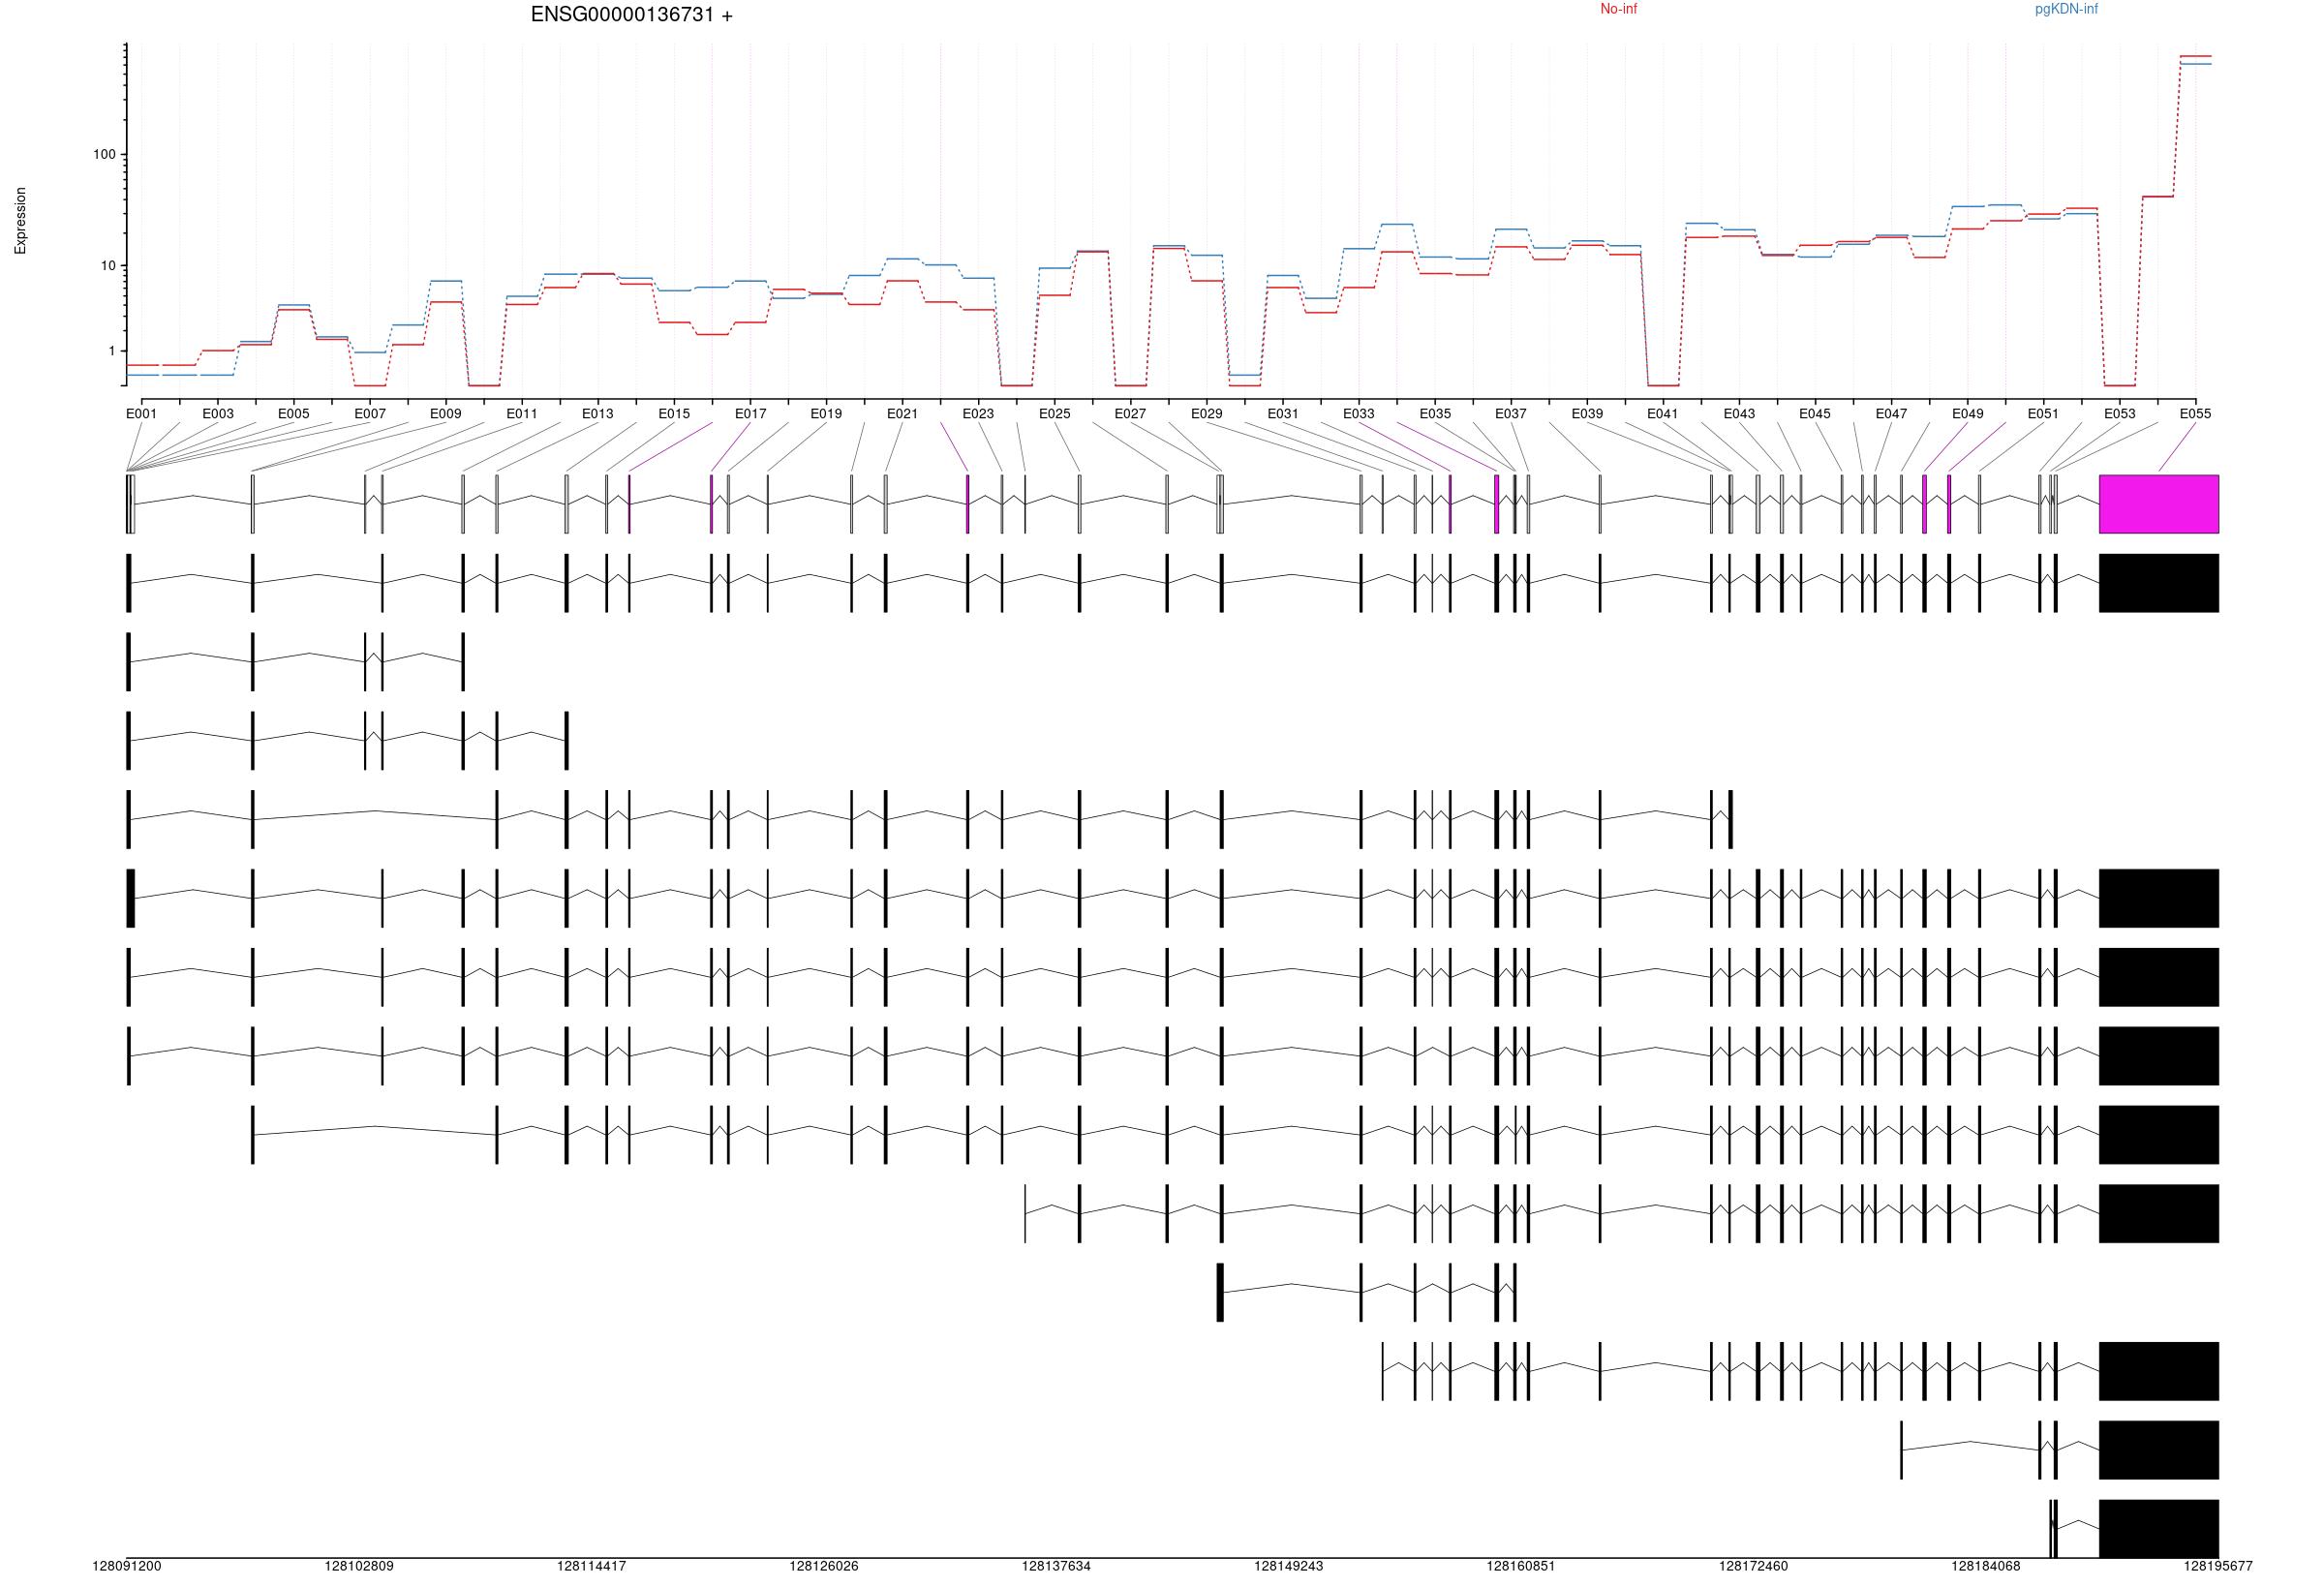Click exon label E055
This screenshot has height=1587, width=2324.
click(x=2195, y=413)
